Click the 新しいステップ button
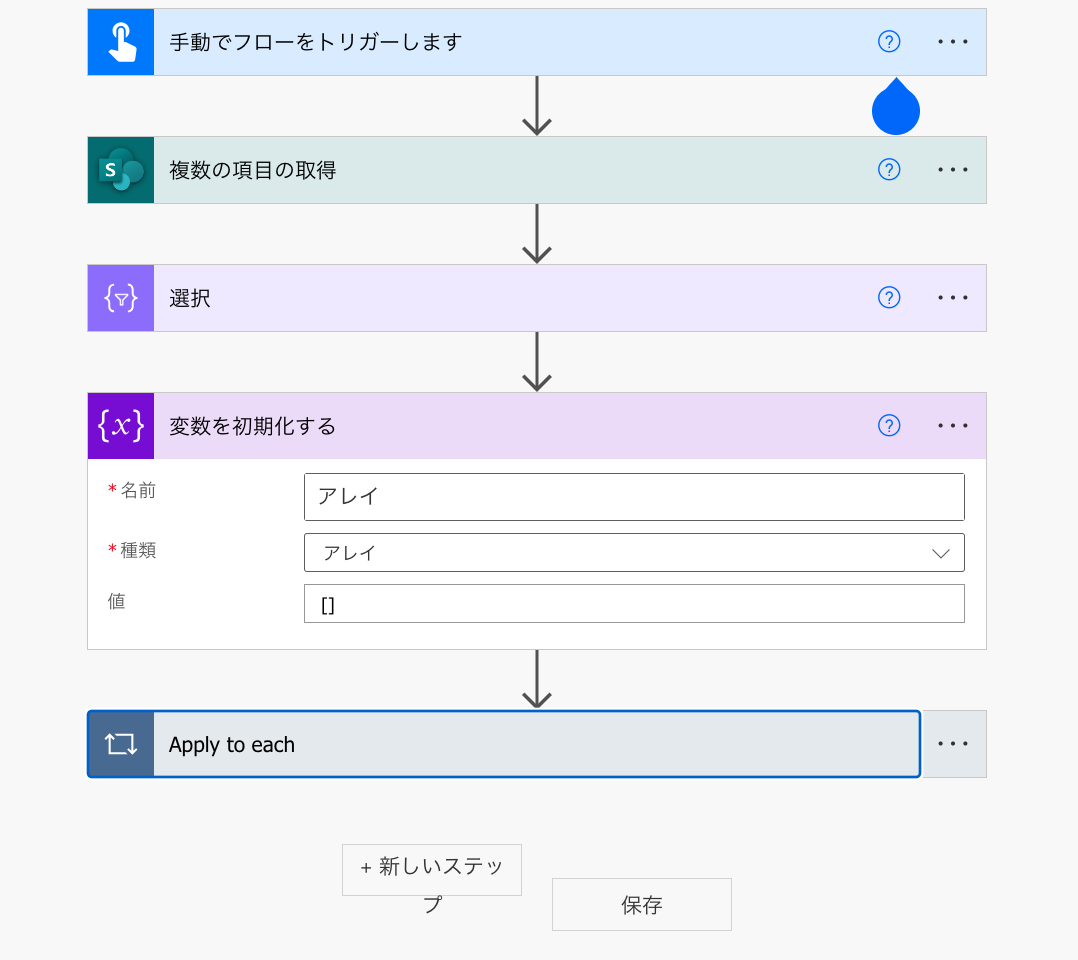The image size is (1078, 960). click(431, 870)
